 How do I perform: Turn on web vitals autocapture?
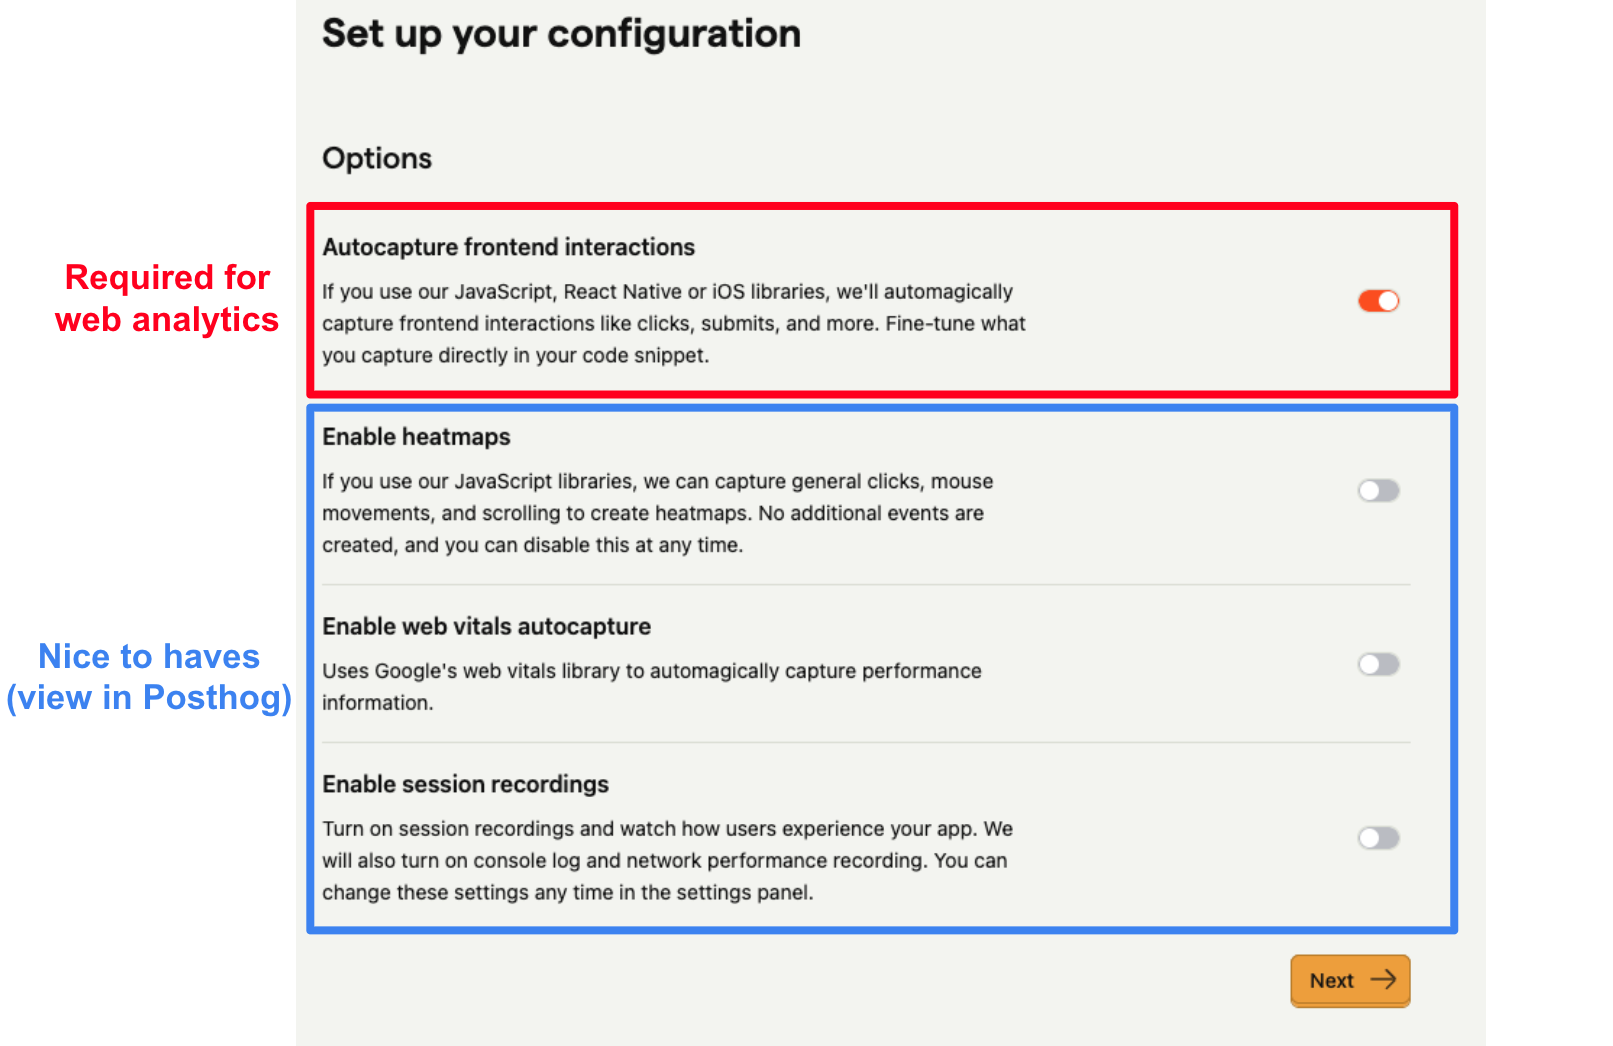pos(1378,664)
